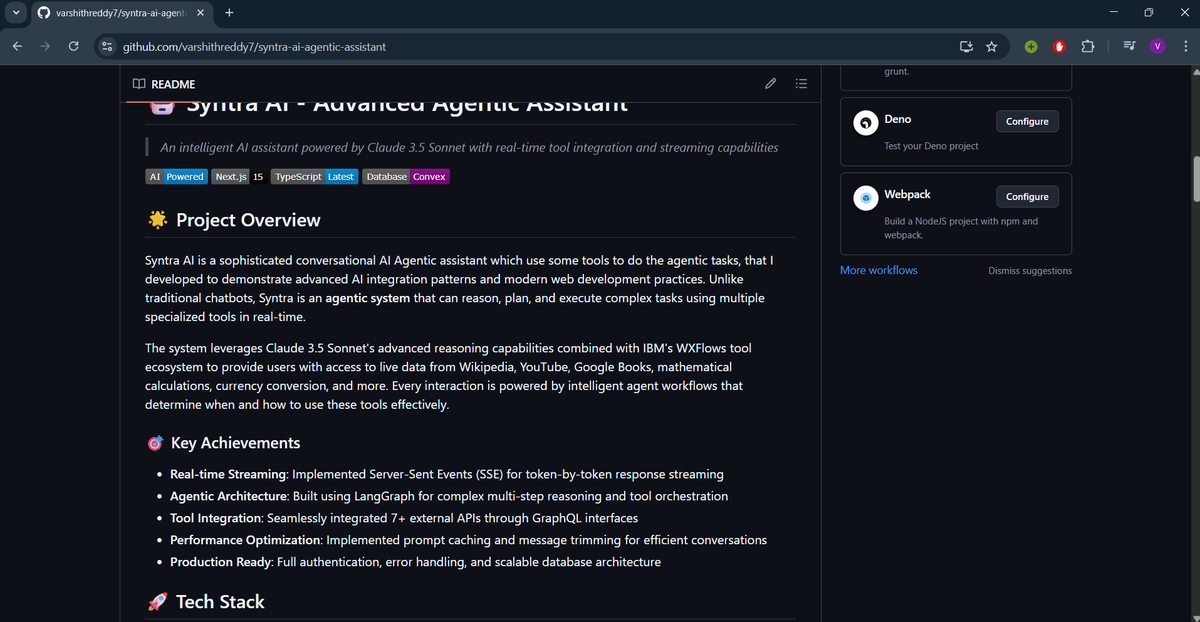Open site information icon in address bar
This screenshot has height=622, width=1200.
107,46
